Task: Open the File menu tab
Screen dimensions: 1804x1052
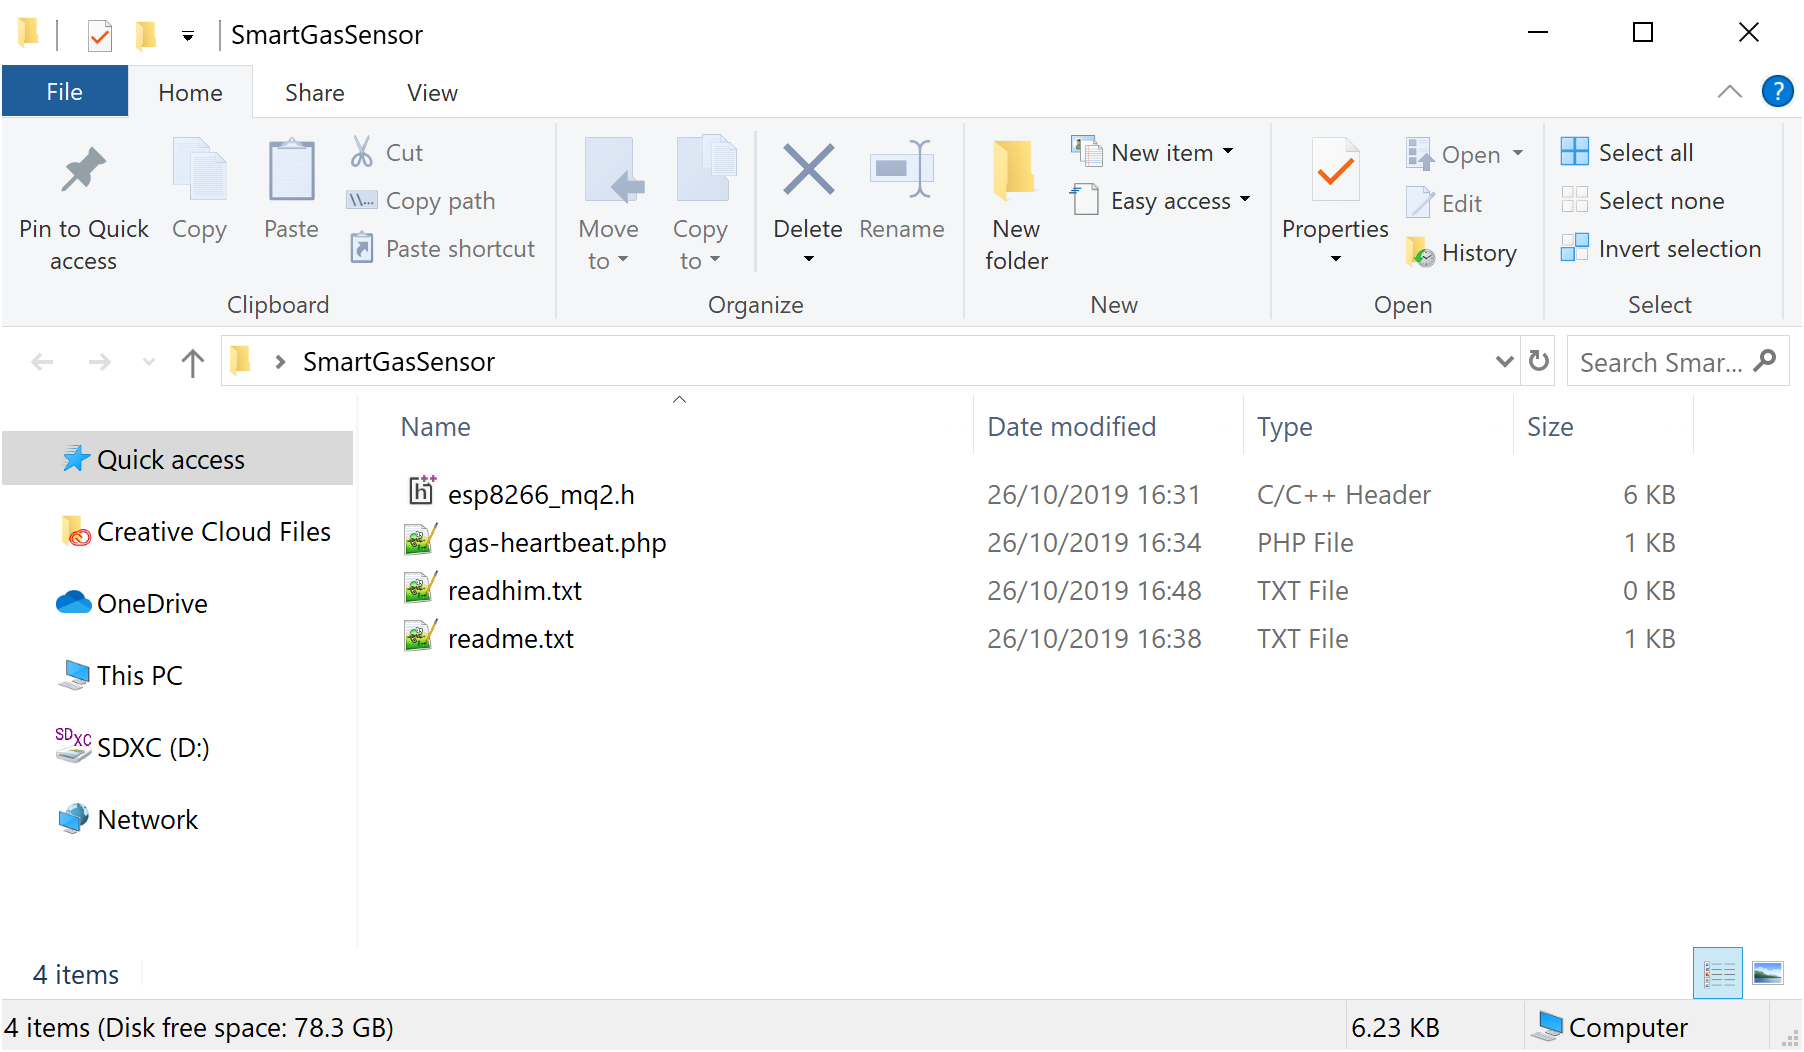Action: [x=65, y=91]
